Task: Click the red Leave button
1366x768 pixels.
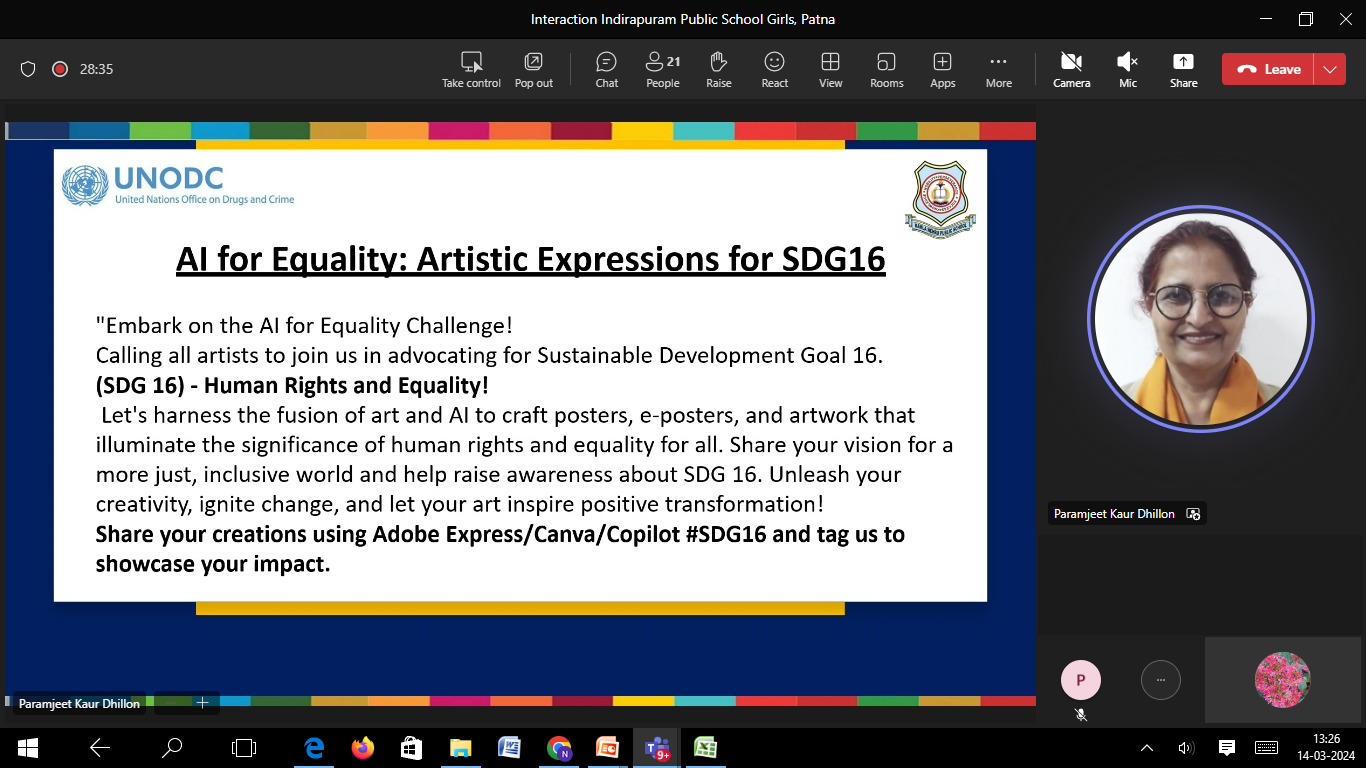Action: [1268, 69]
